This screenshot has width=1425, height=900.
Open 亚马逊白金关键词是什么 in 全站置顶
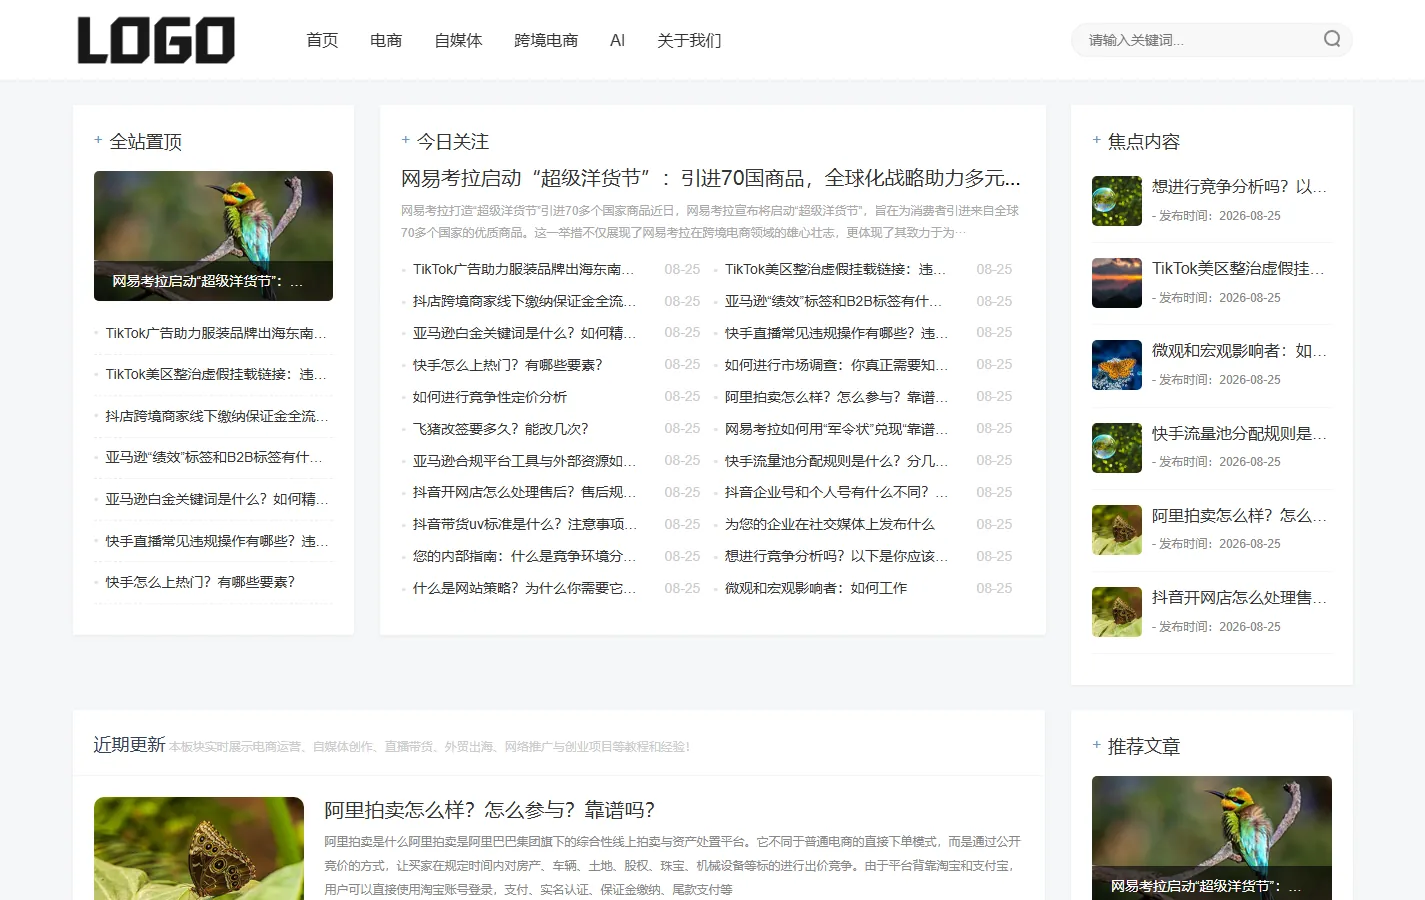[217, 499]
